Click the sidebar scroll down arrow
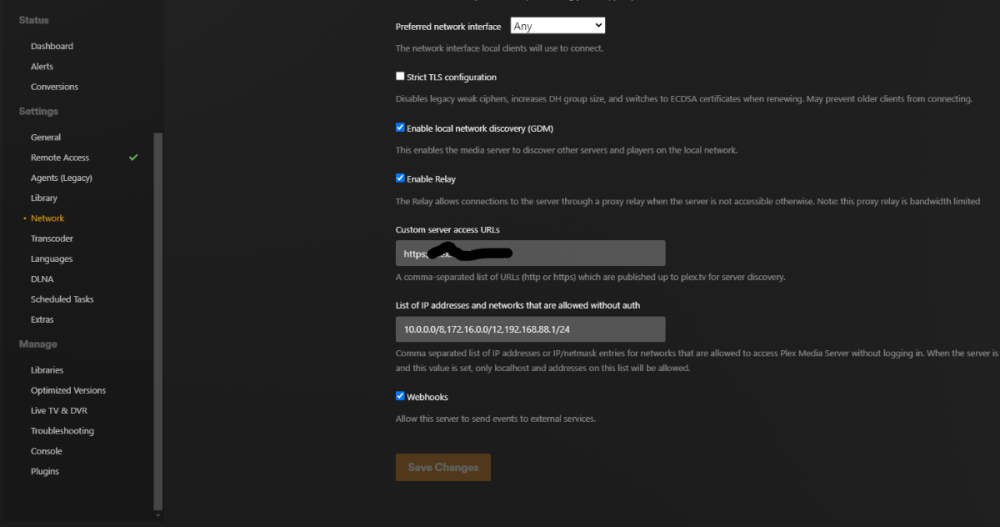The width and height of the screenshot is (1000, 527). 158,516
